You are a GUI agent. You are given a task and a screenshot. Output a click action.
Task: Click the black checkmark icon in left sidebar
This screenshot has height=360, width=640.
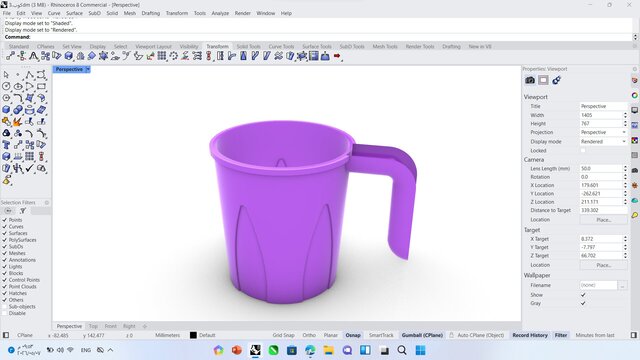[29, 168]
